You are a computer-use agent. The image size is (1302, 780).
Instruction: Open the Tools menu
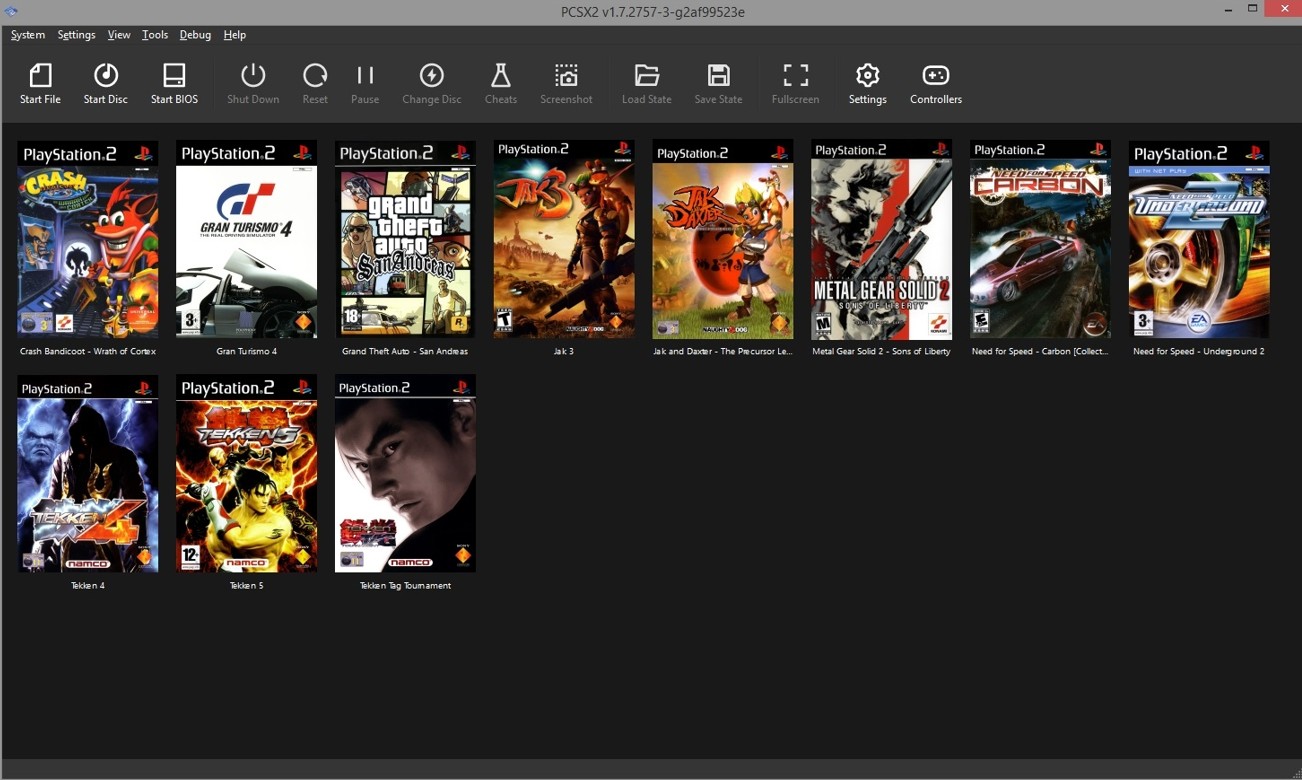tap(155, 35)
